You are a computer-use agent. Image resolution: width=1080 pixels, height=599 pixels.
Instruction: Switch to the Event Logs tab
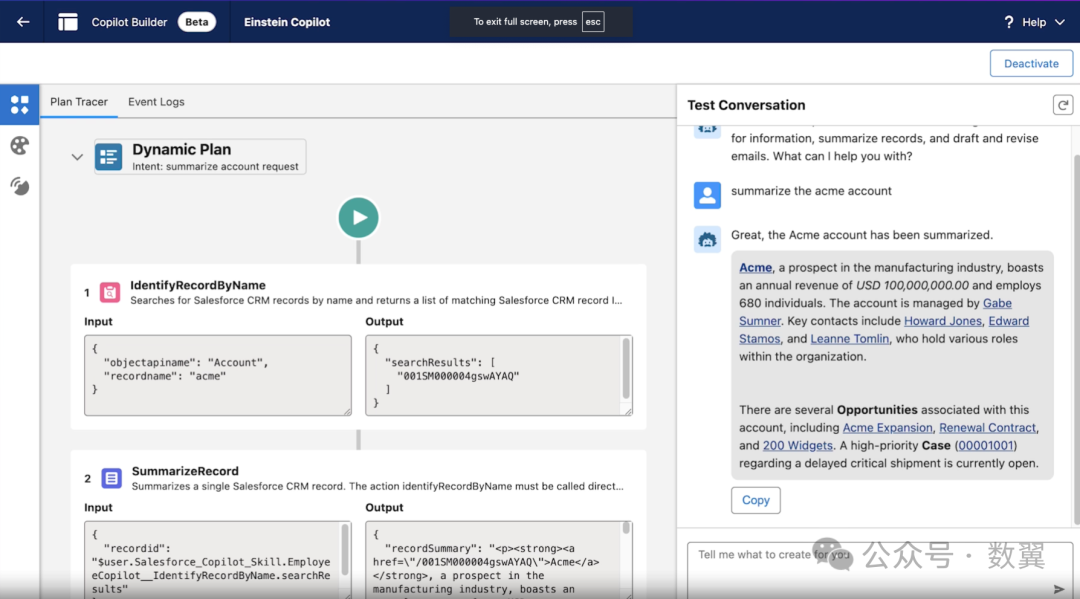(x=156, y=102)
